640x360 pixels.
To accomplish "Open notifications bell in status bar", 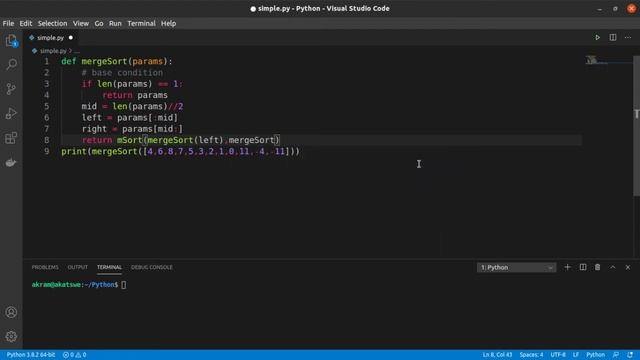I will [630, 355].
